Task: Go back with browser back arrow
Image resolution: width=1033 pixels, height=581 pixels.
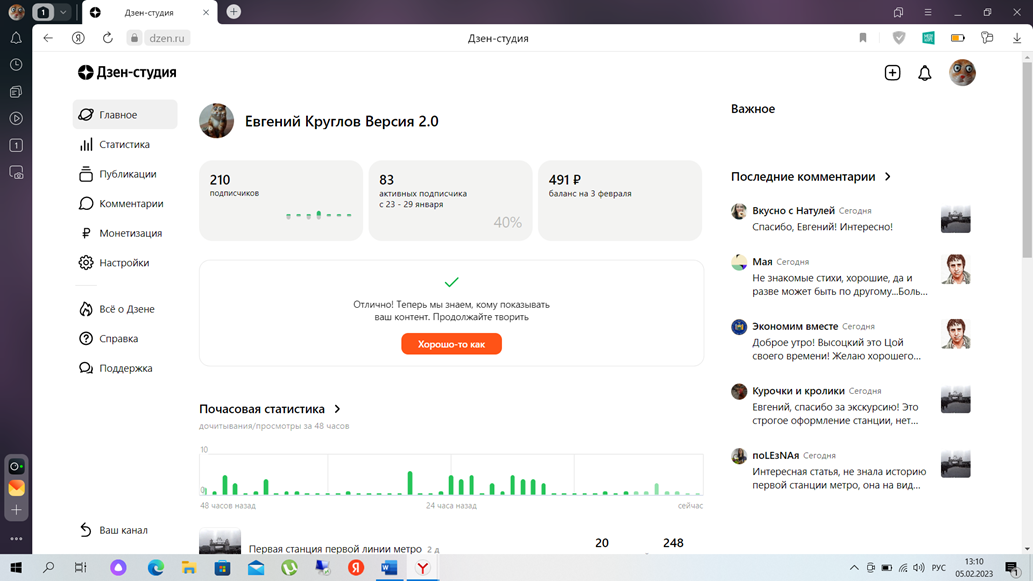Action: (48, 38)
